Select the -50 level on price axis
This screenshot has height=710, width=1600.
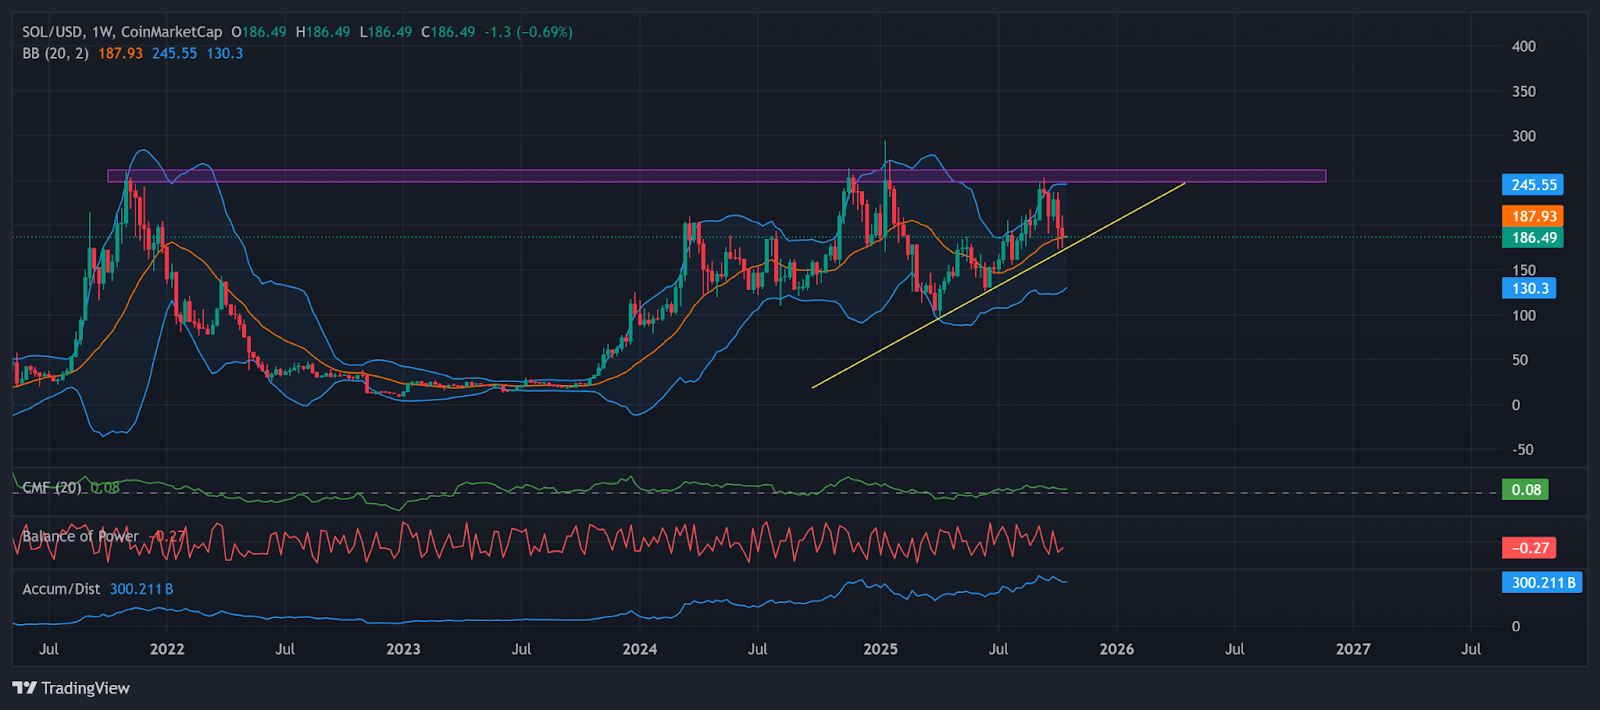tap(1521, 450)
